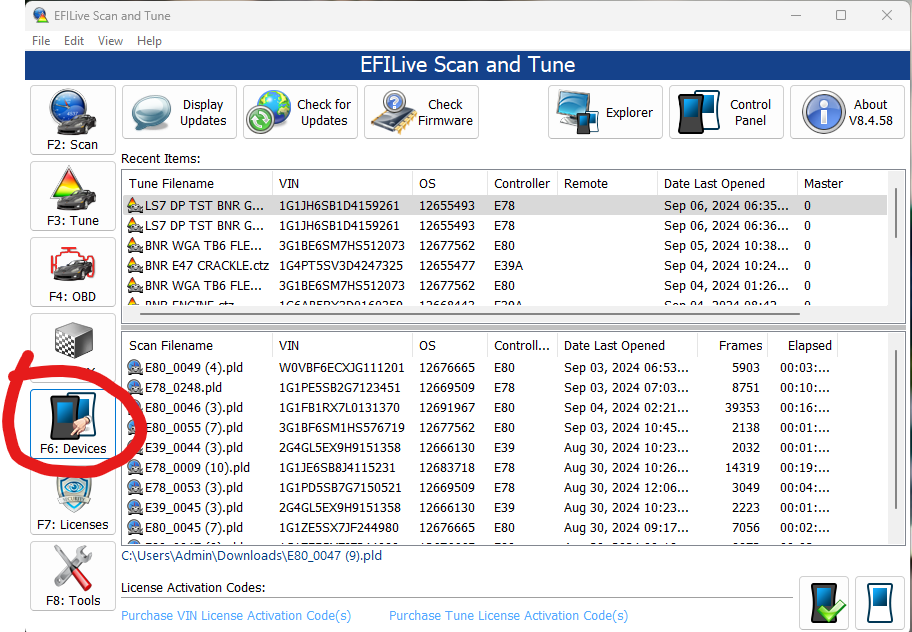Sort scan list by Elapsed column header
912x632 pixels.
click(803, 345)
